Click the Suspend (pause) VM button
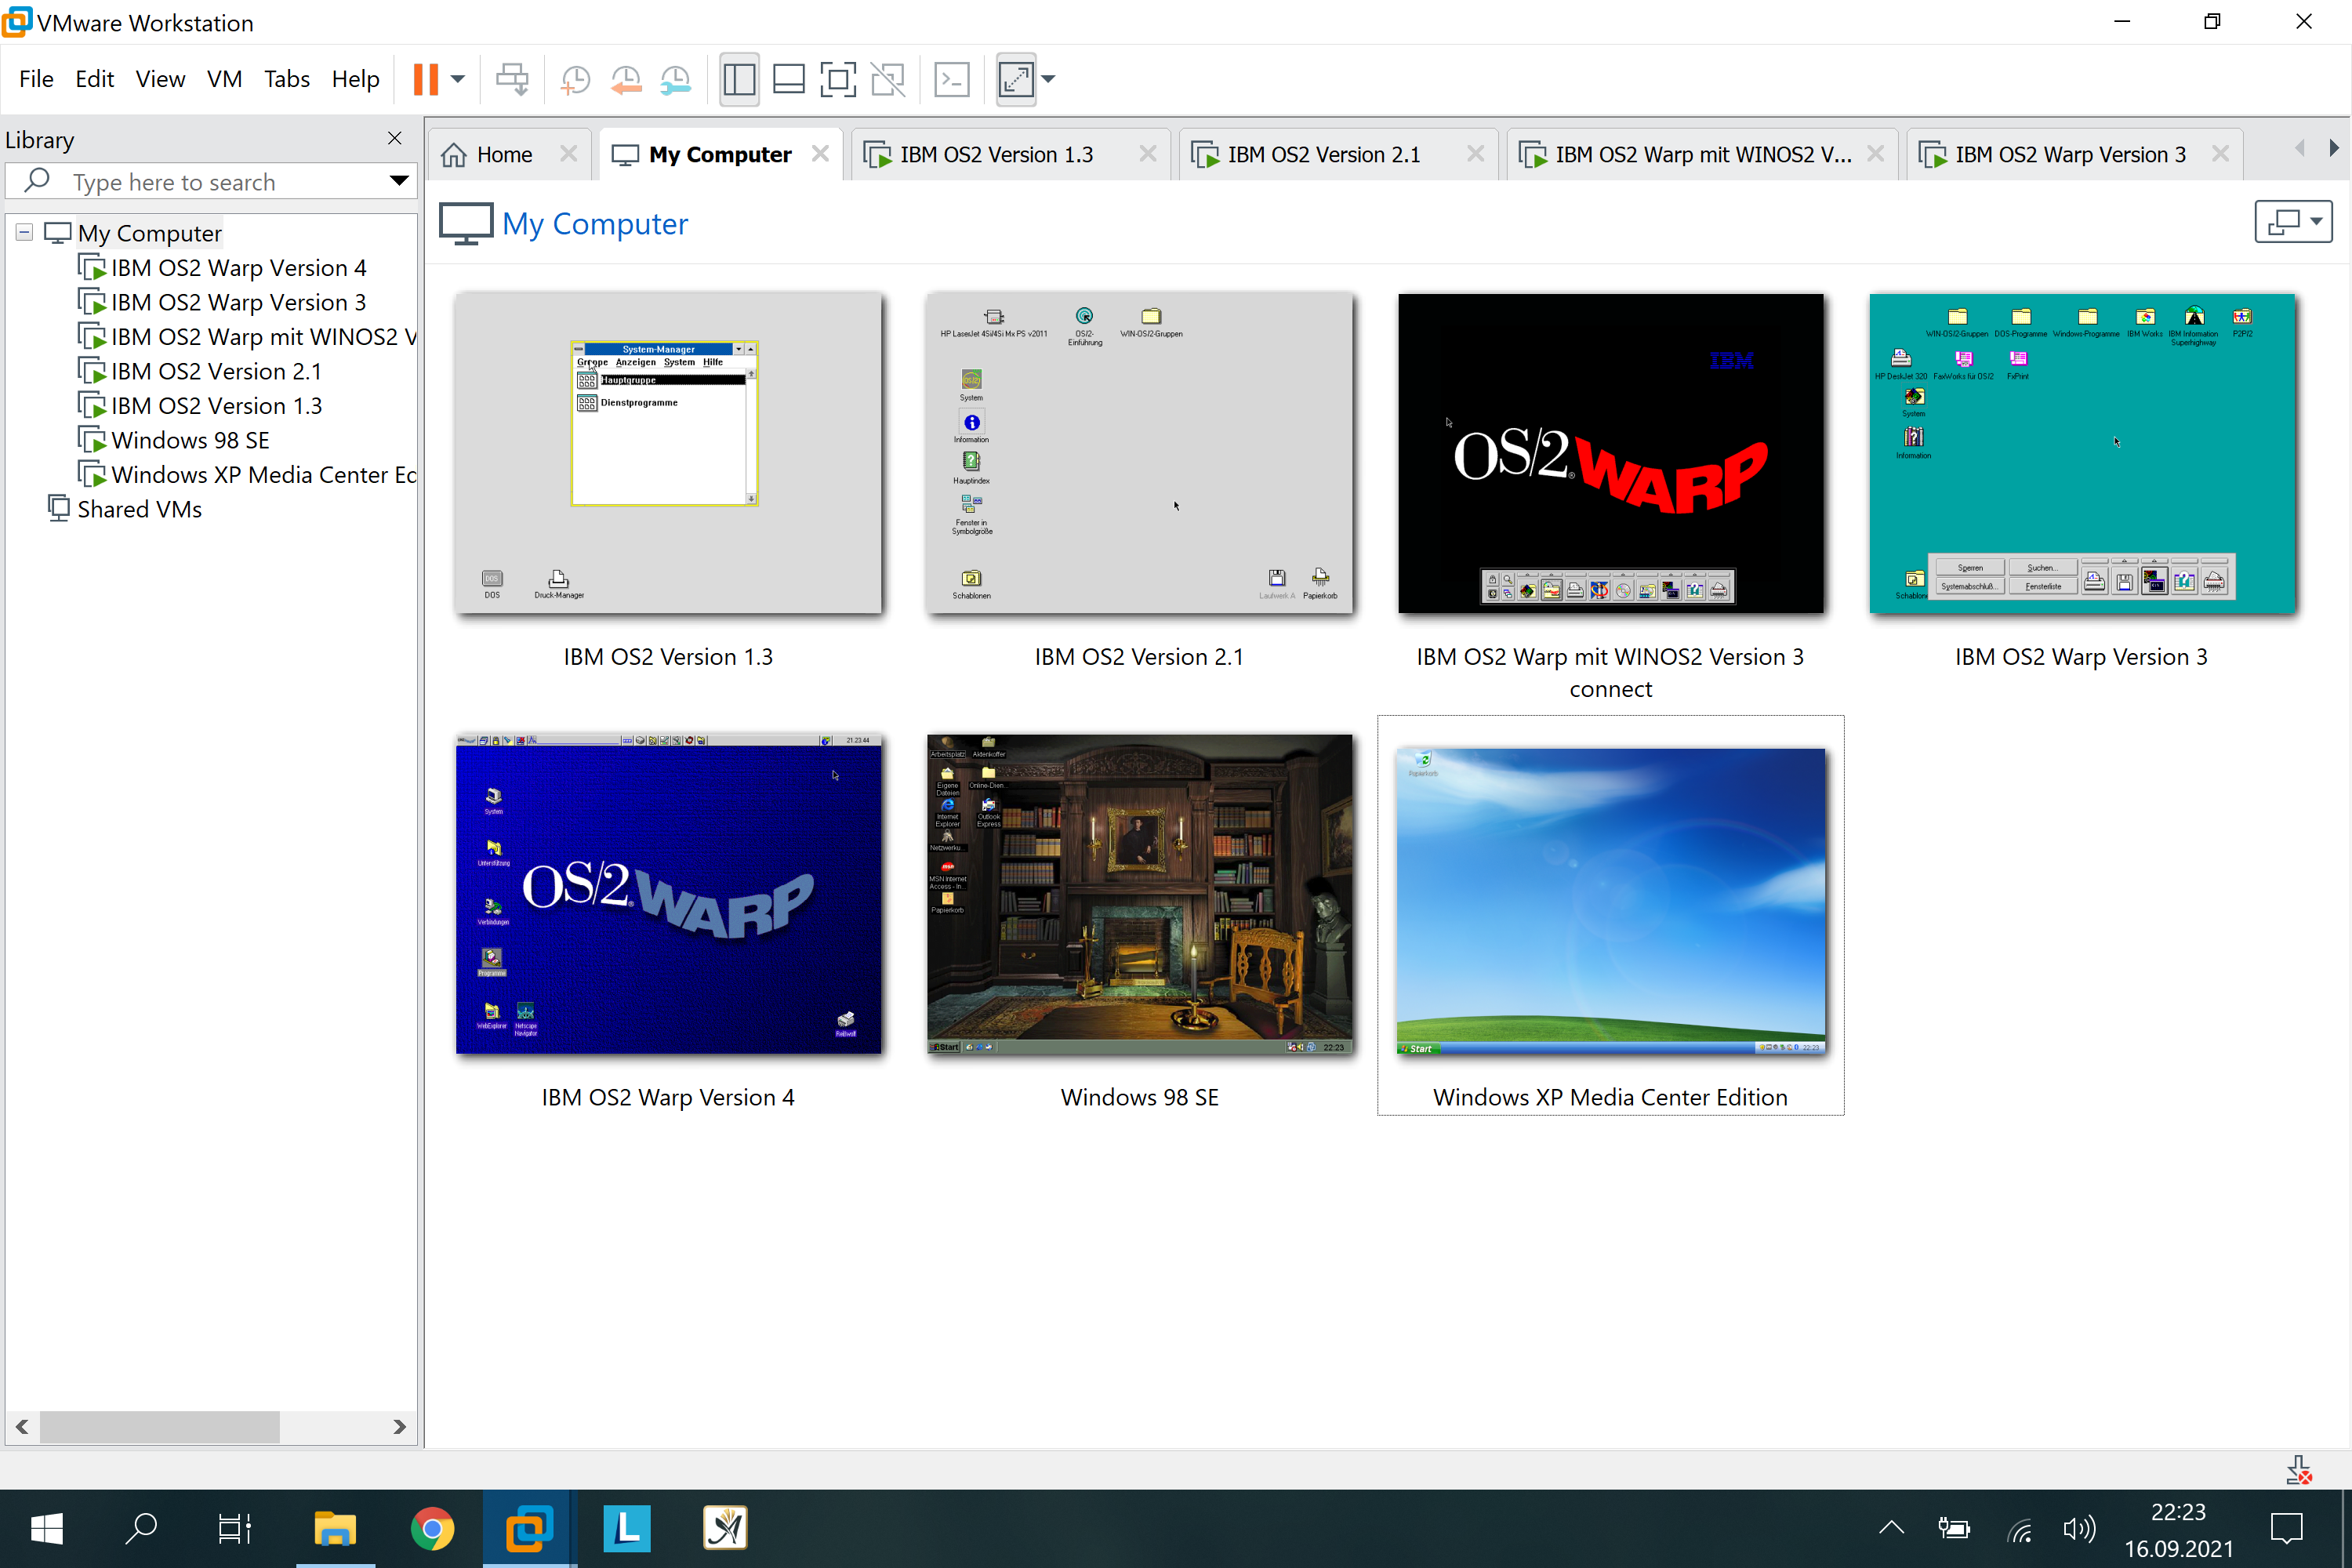The height and width of the screenshot is (1568, 2352). tap(426, 79)
